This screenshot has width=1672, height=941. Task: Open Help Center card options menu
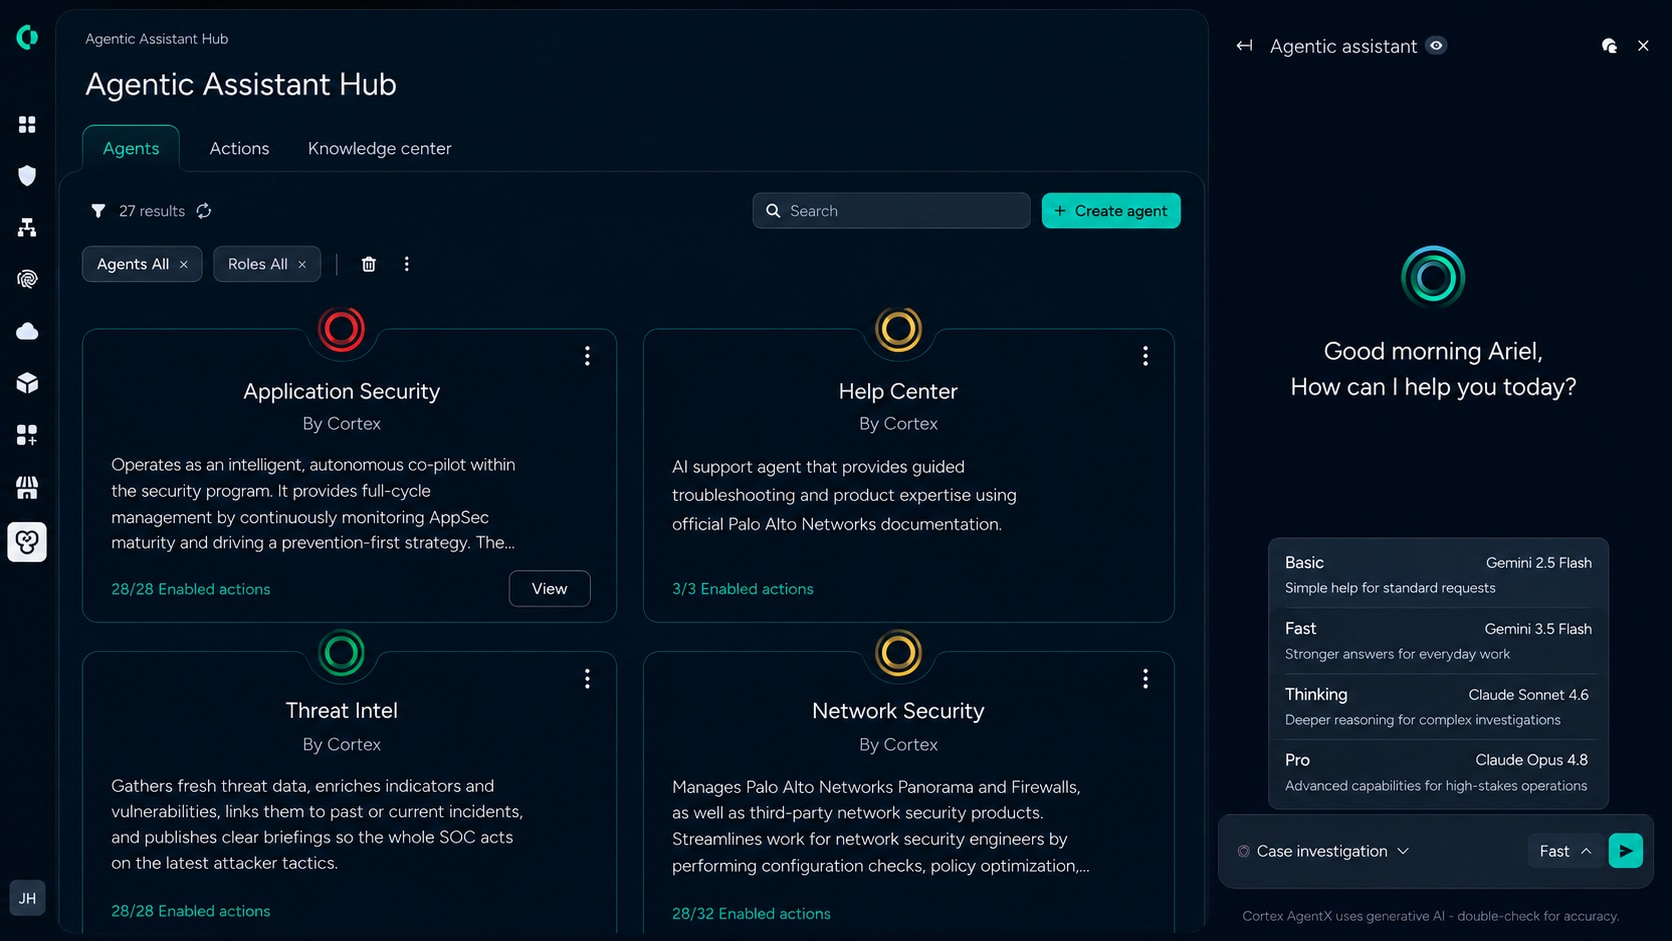[1145, 356]
